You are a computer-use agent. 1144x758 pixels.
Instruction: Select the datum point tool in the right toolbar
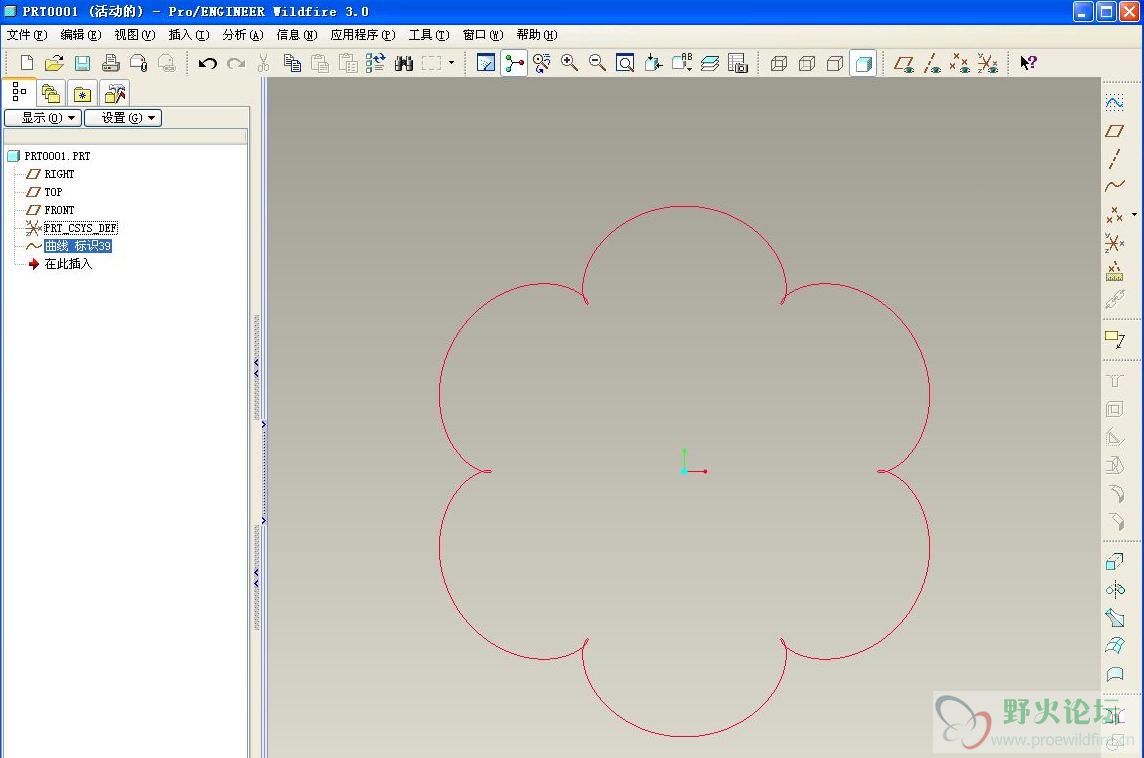click(1114, 214)
